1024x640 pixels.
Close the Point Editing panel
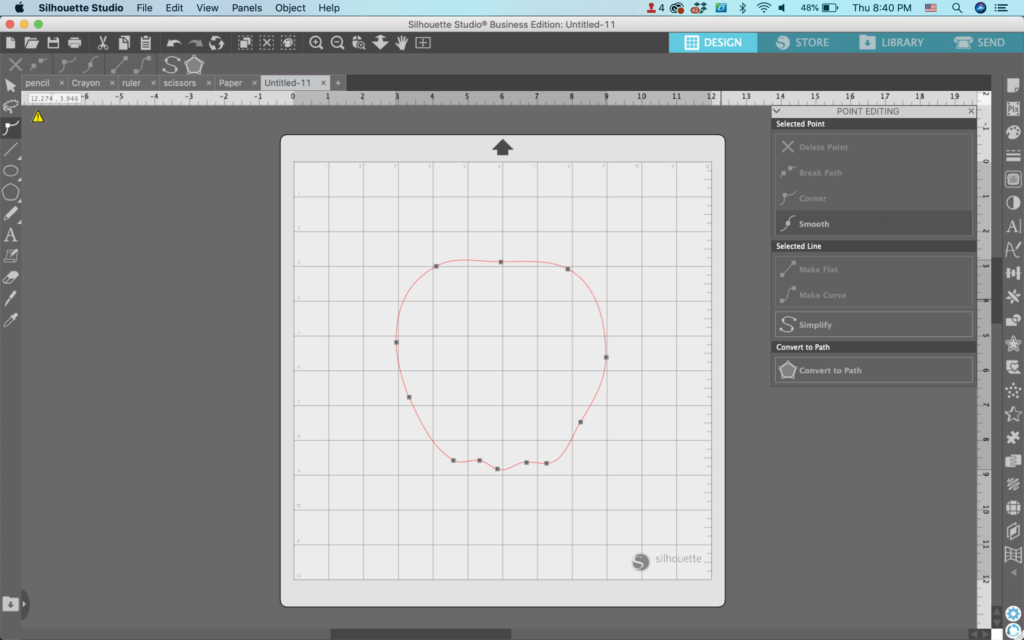[x=971, y=111]
